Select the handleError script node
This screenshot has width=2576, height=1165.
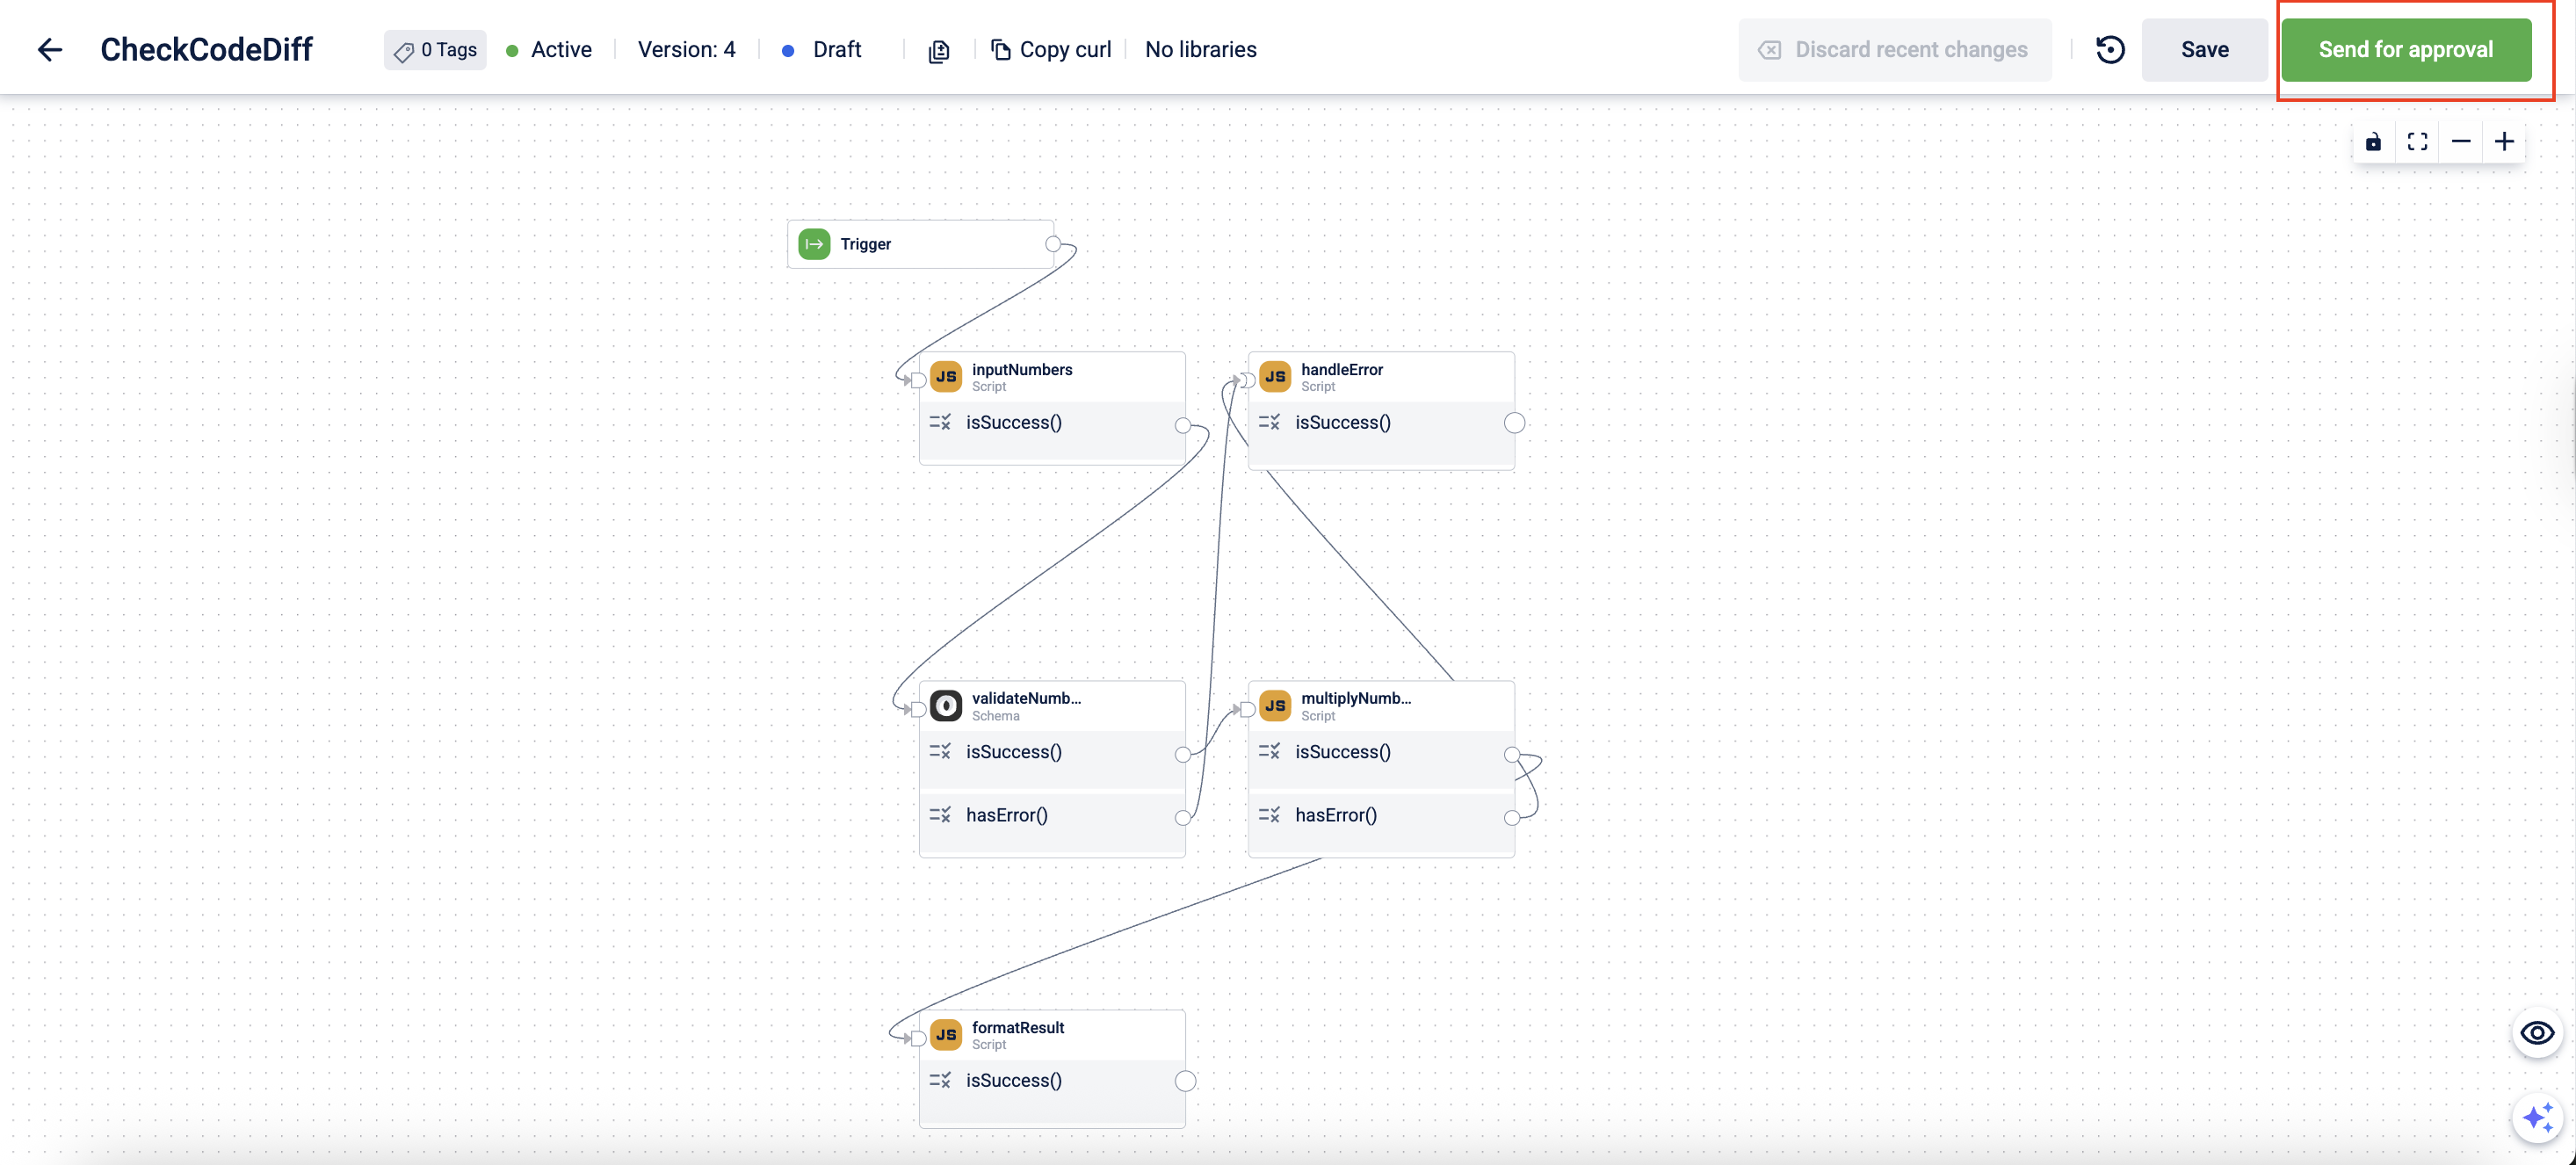pyautogui.click(x=1380, y=377)
